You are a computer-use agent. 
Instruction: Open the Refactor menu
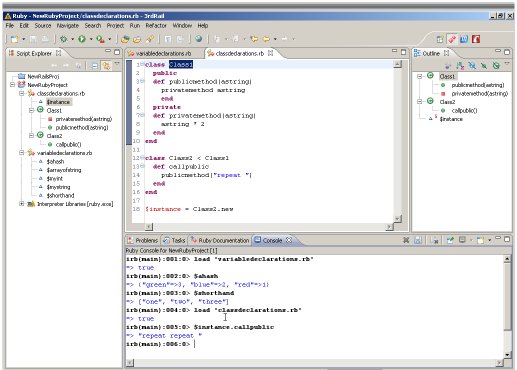(156, 25)
